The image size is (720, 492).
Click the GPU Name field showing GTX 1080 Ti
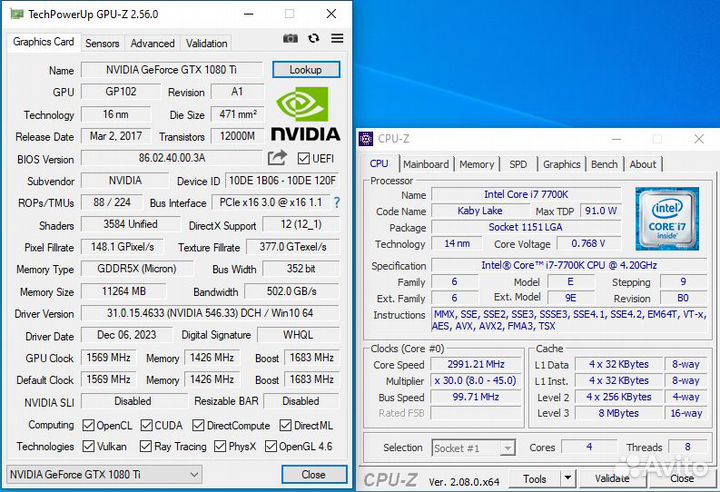tap(172, 69)
